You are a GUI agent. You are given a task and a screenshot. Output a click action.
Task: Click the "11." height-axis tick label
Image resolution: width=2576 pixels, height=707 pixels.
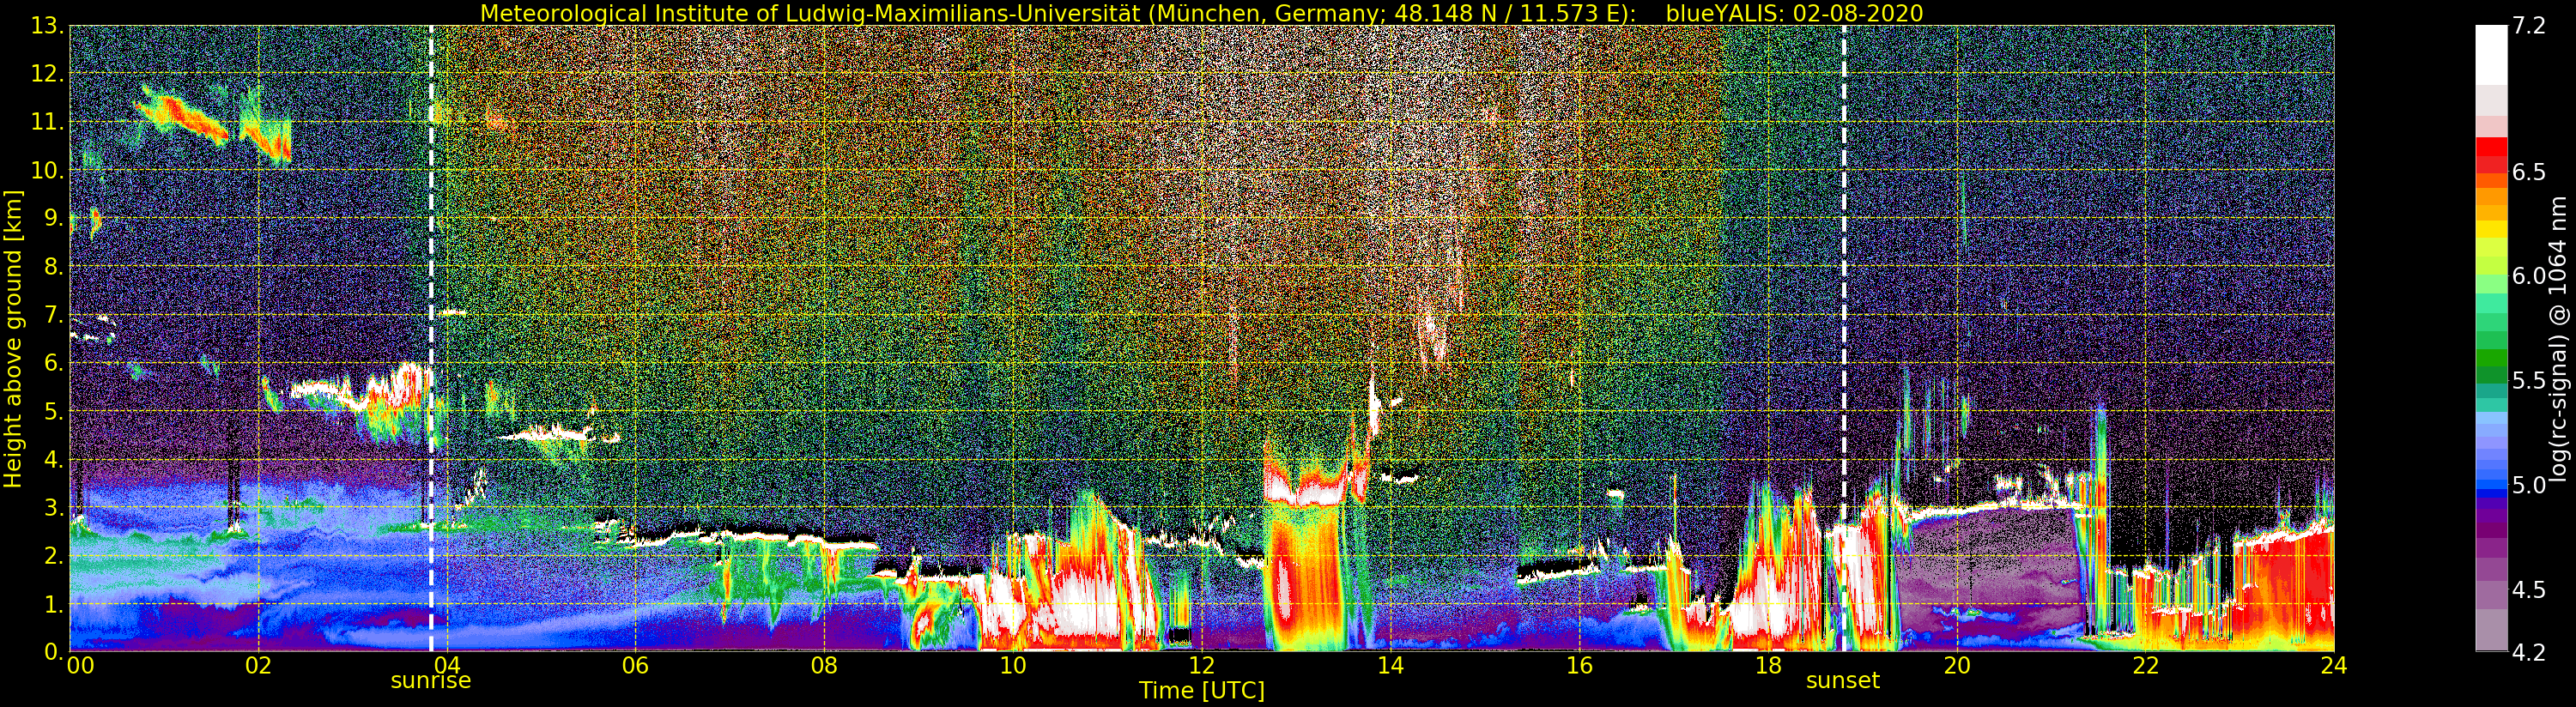point(47,122)
